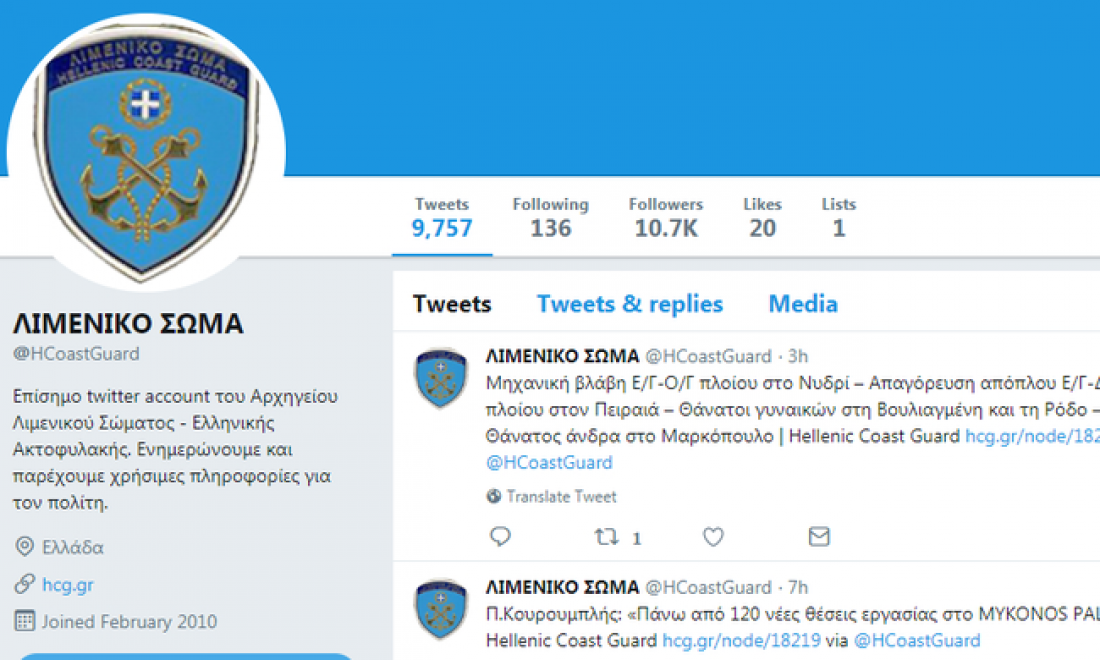
Task: Send first tweet via direct message envelope icon
Action: pyautogui.click(x=819, y=537)
